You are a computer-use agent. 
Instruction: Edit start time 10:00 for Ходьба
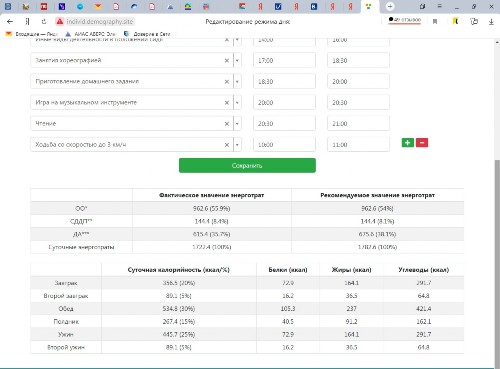pos(284,145)
